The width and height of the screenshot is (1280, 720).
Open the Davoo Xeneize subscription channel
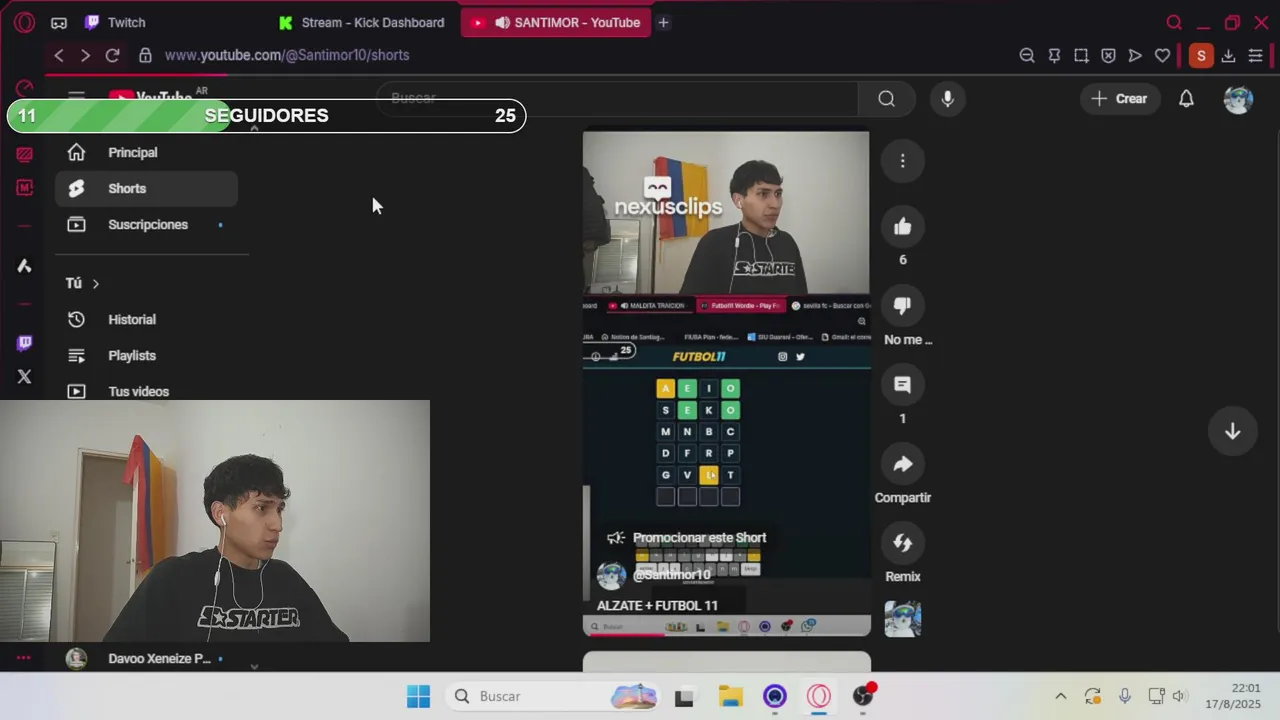click(146, 658)
